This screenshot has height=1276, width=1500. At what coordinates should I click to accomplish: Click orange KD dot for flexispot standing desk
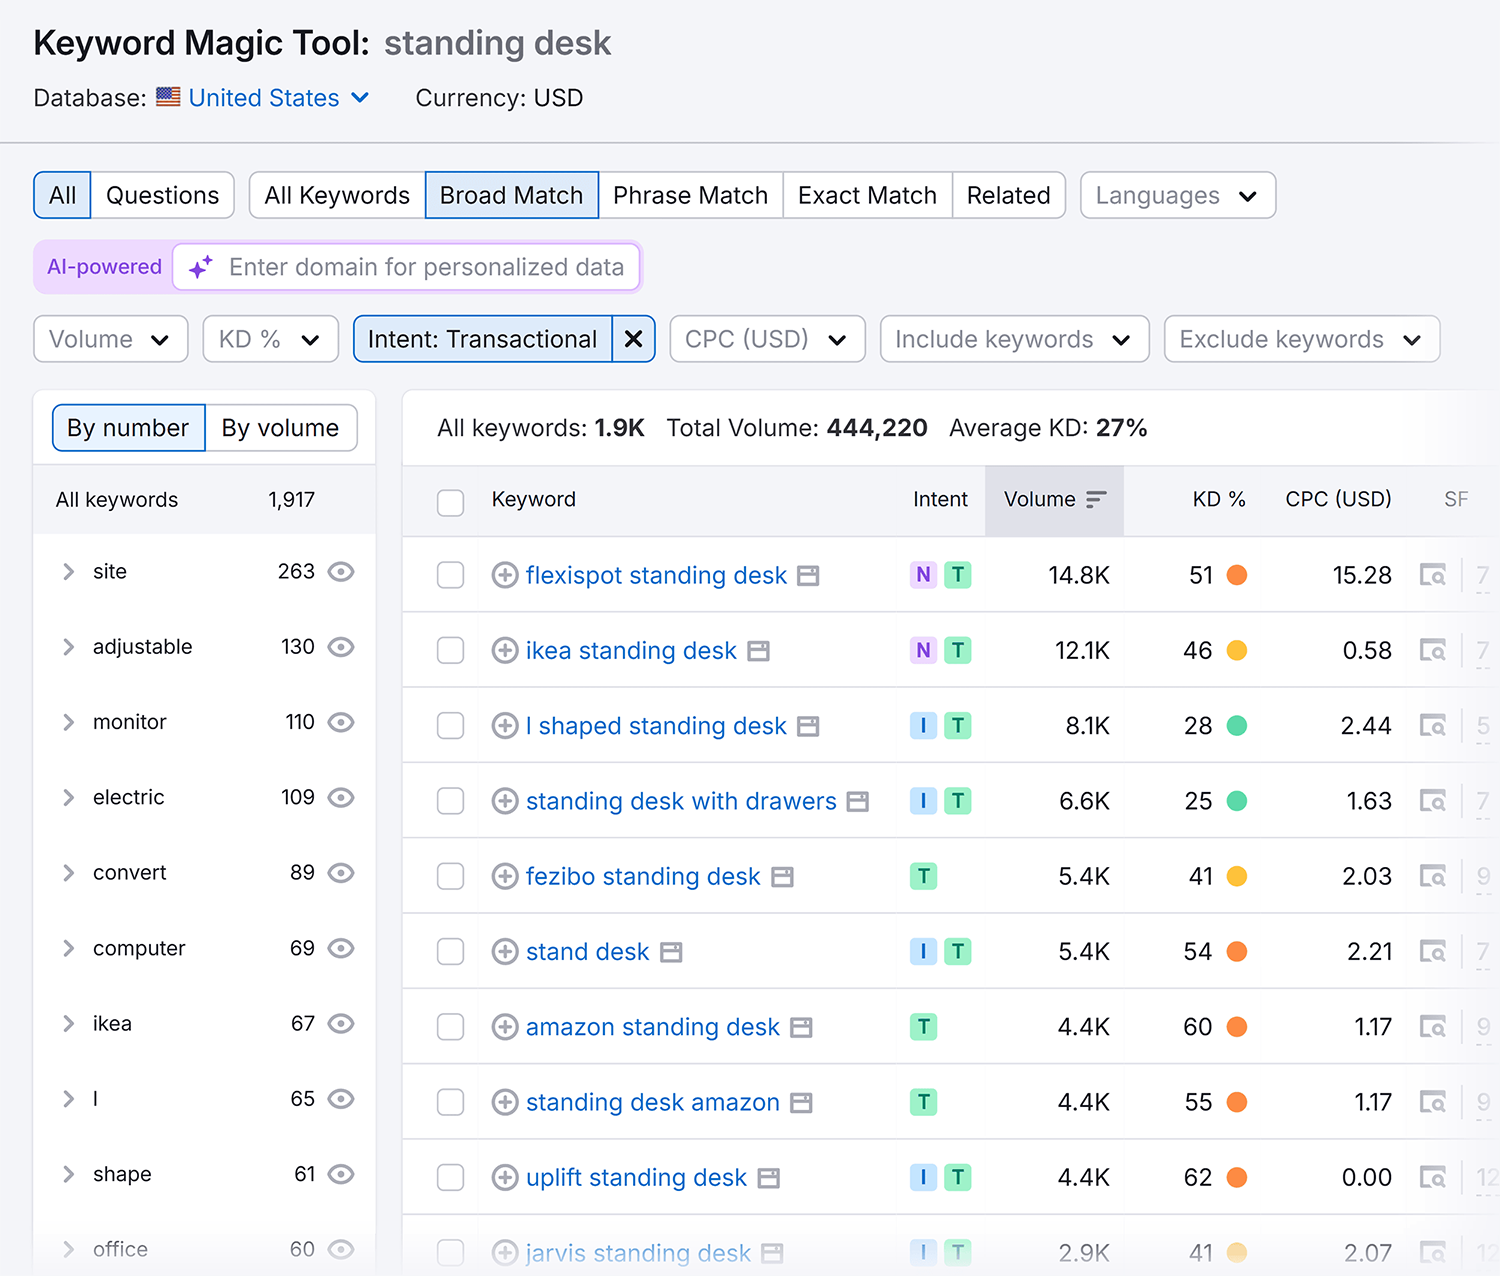coord(1237,575)
